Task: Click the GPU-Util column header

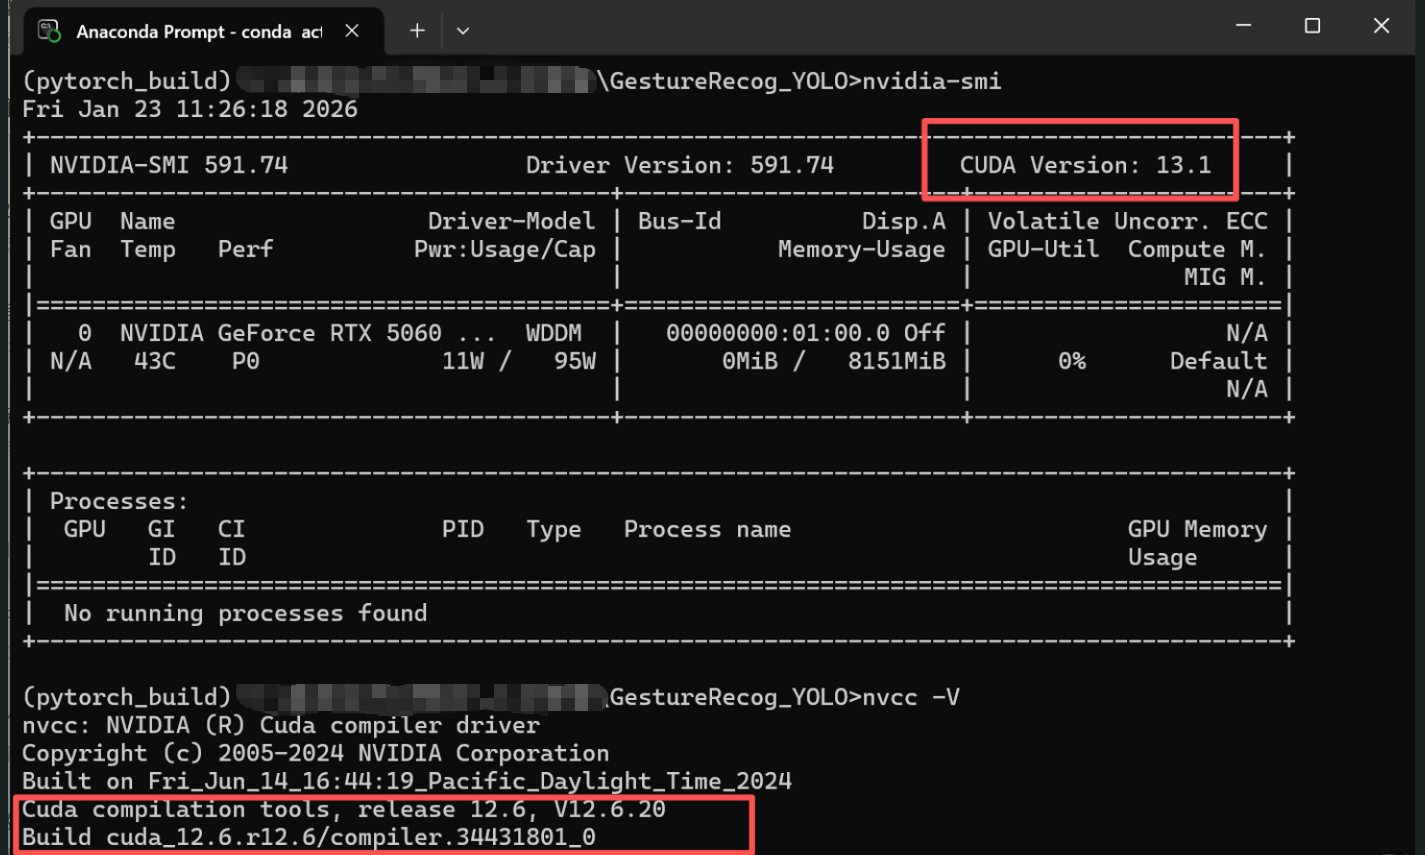Action: click(1043, 249)
